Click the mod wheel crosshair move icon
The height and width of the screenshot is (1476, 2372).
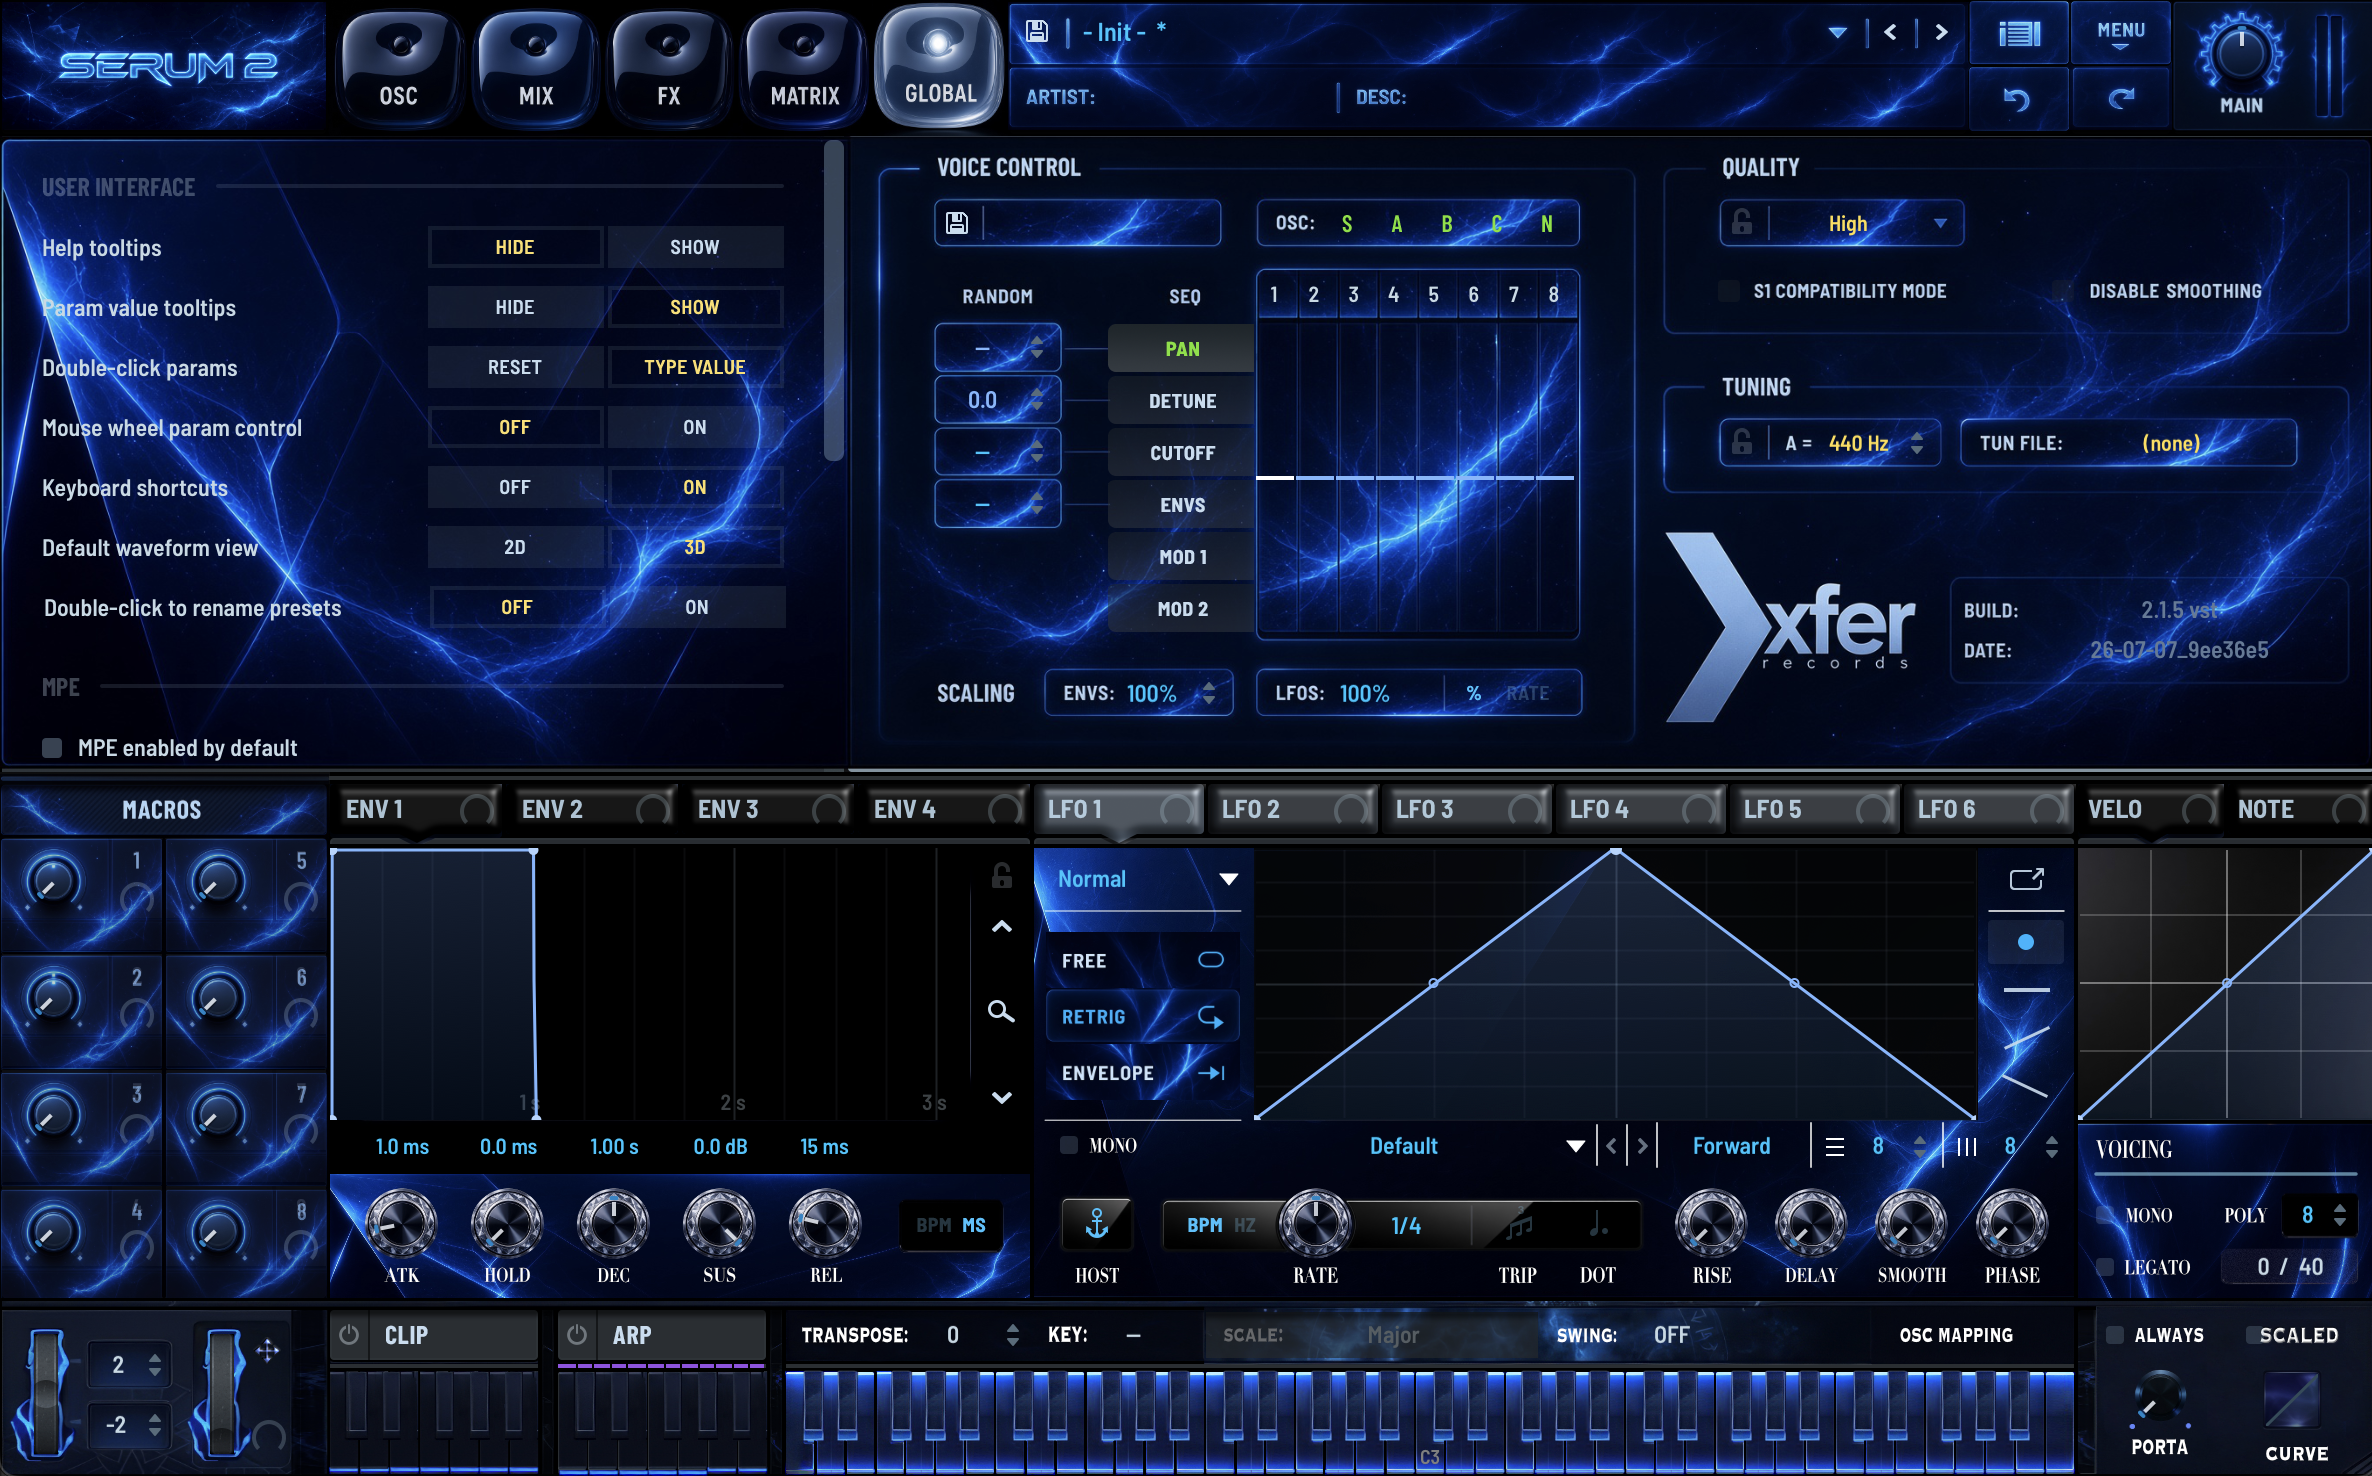coord(267,1350)
